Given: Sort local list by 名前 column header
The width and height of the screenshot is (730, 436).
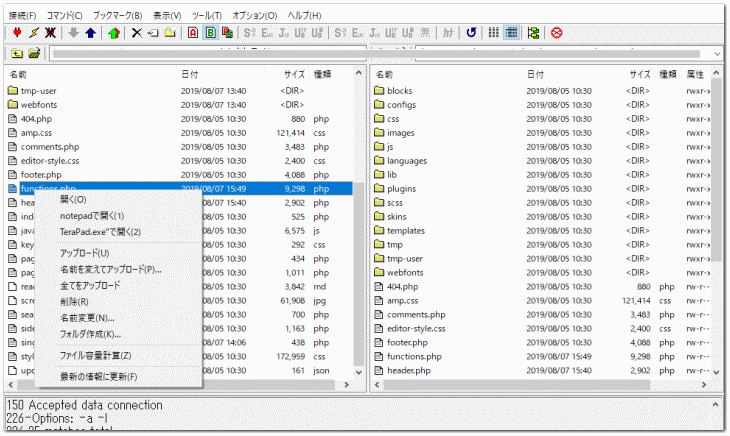Looking at the screenshot, I should click(x=18, y=74).
